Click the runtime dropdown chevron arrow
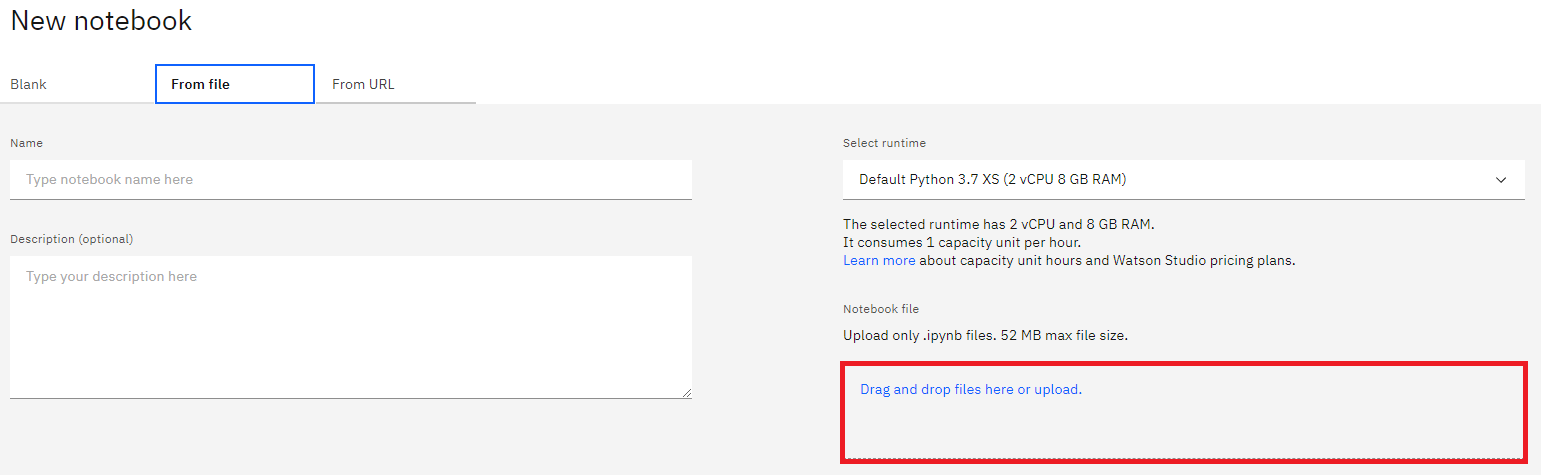 1501,180
